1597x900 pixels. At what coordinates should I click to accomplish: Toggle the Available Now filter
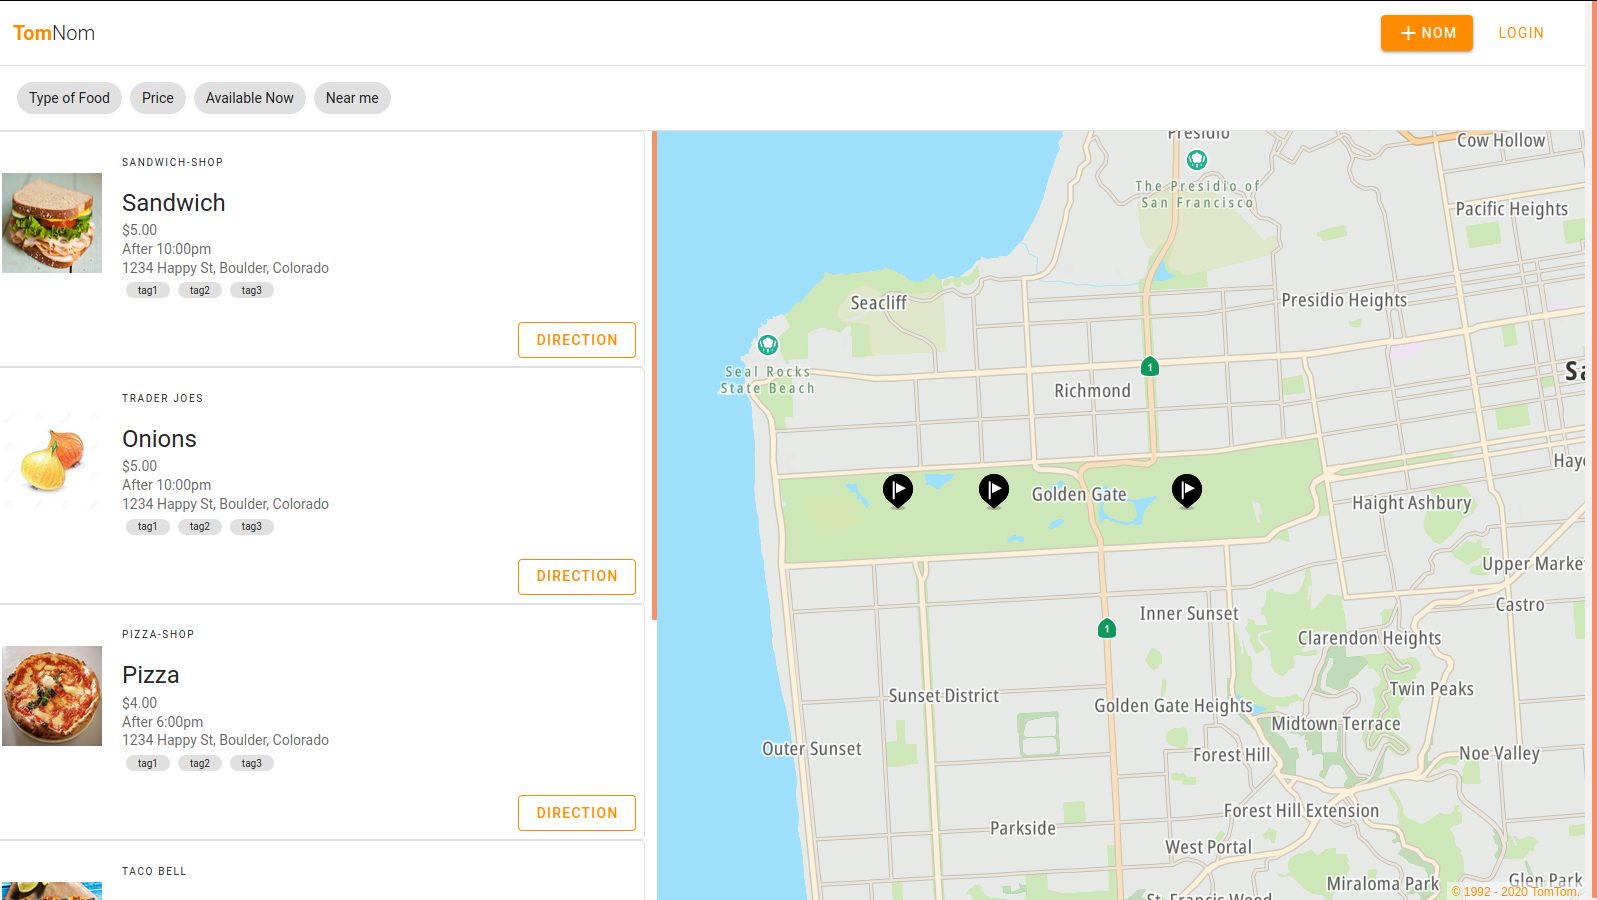pos(250,98)
